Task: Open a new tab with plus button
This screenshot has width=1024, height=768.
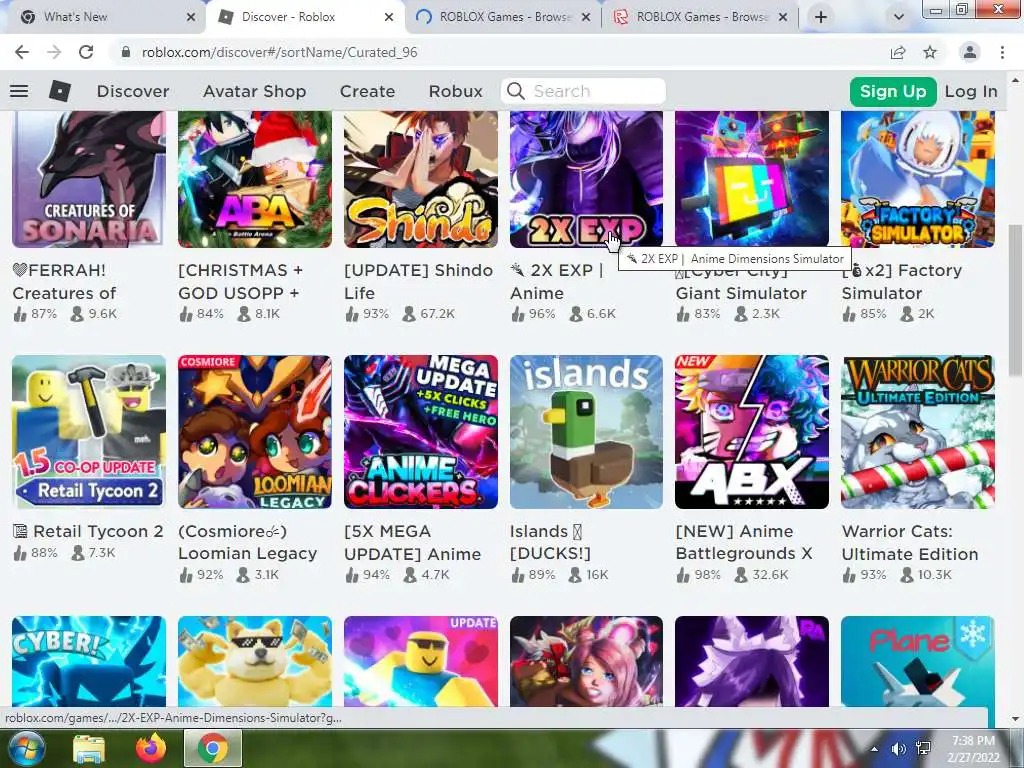Action: (821, 17)
